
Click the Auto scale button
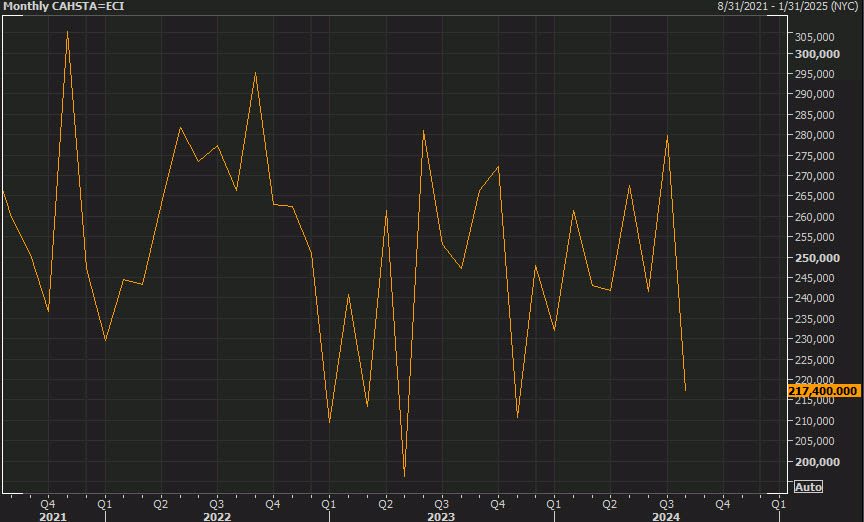(808, 487)
